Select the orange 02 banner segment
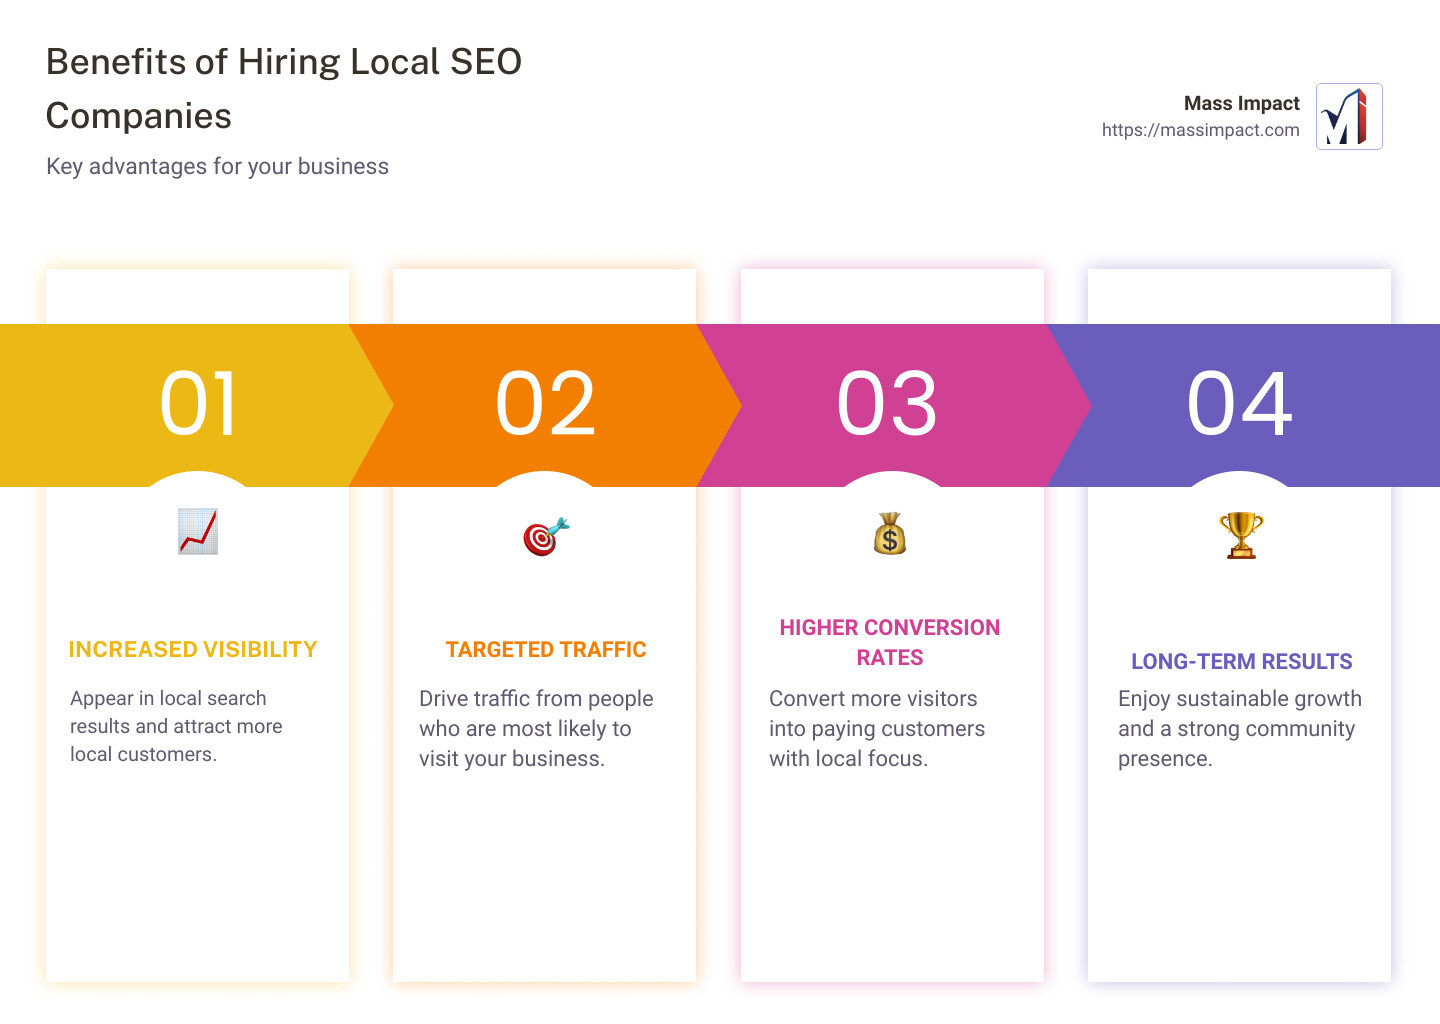Viewport: 1440px width, 1024px height. tap(545, 404)
